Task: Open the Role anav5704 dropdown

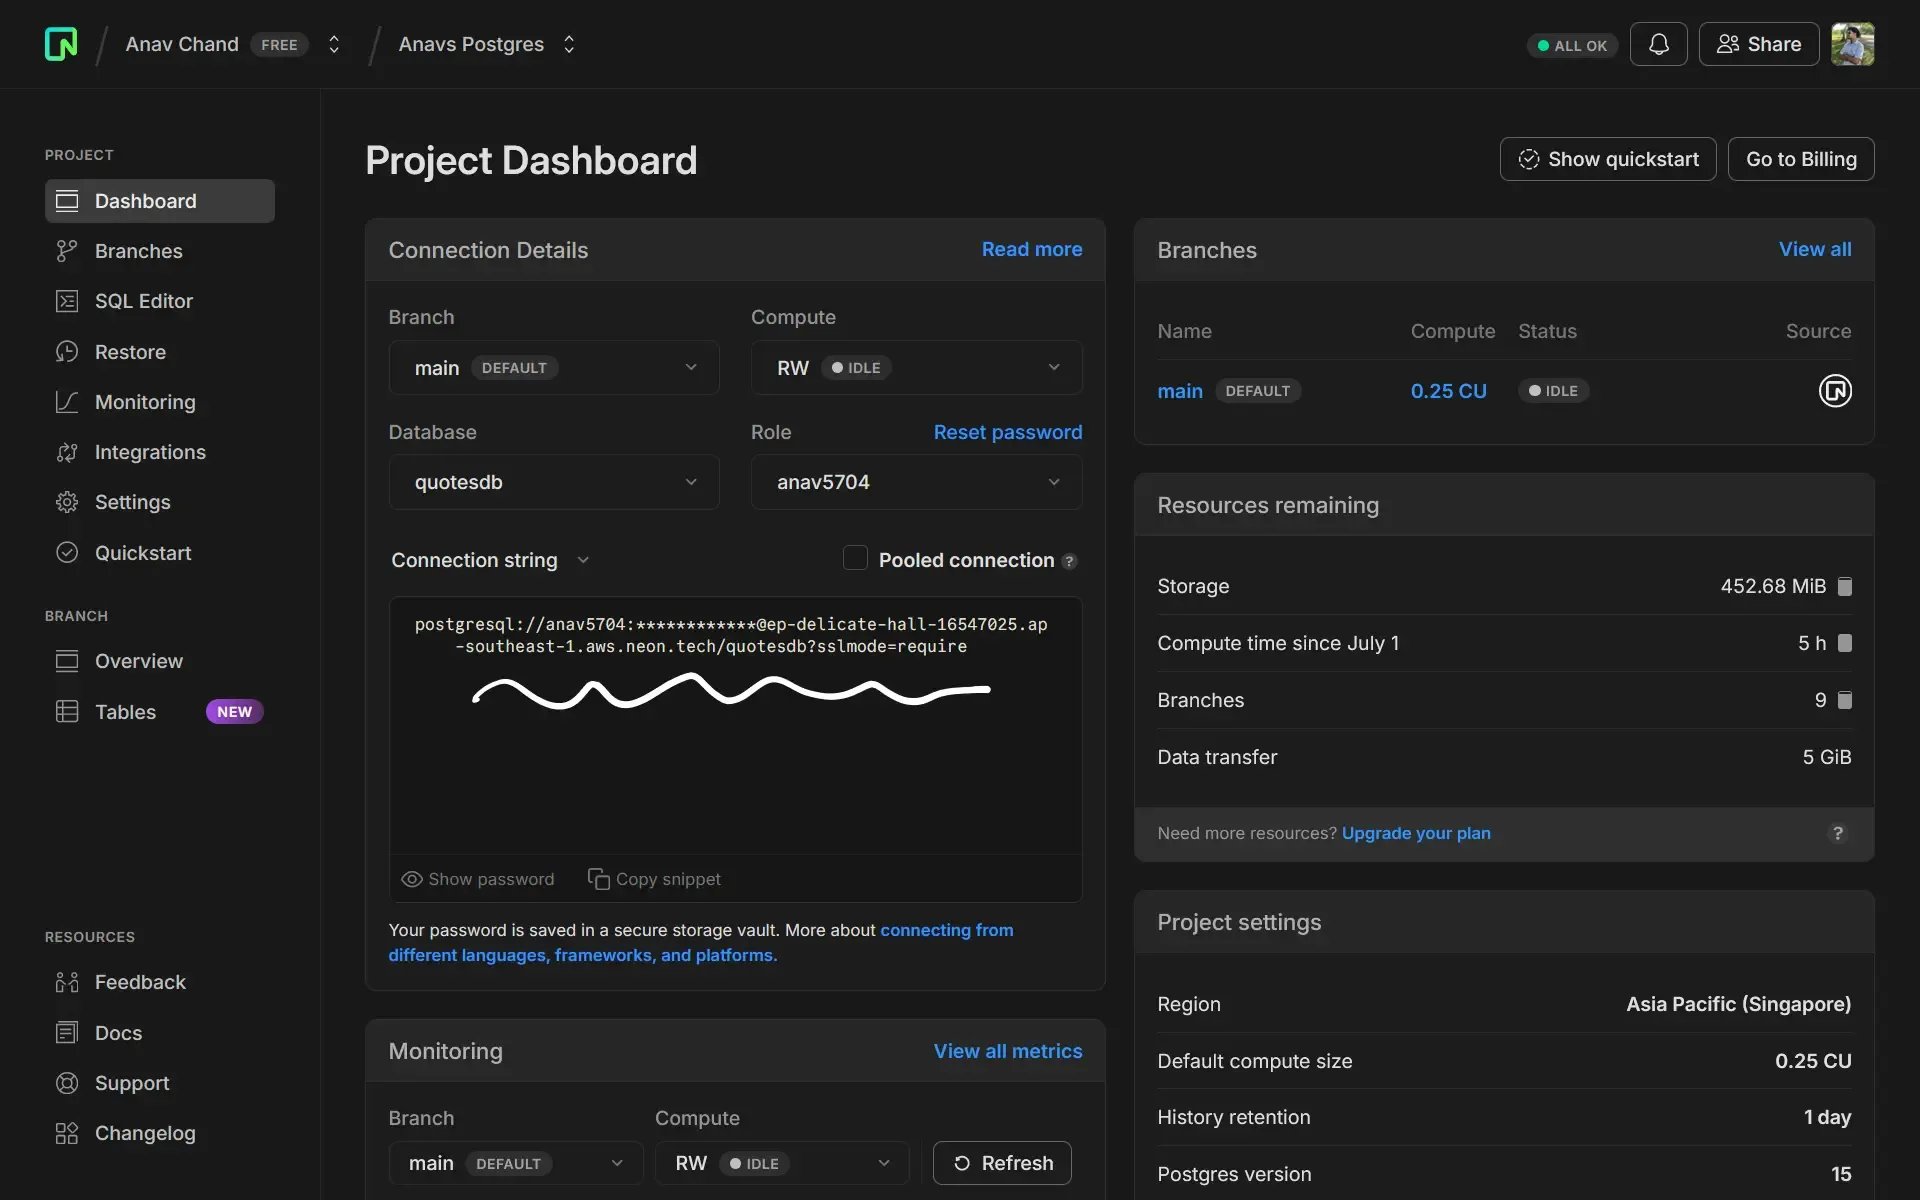Action: (x=916, y=482)
